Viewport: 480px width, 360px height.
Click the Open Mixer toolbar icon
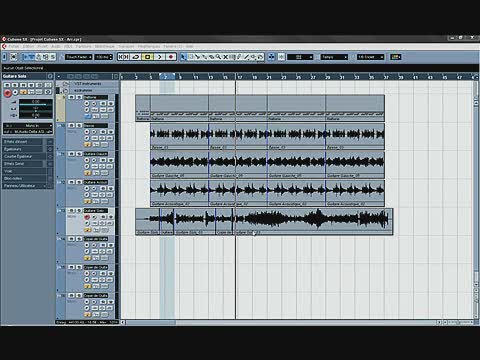[52, 57]
